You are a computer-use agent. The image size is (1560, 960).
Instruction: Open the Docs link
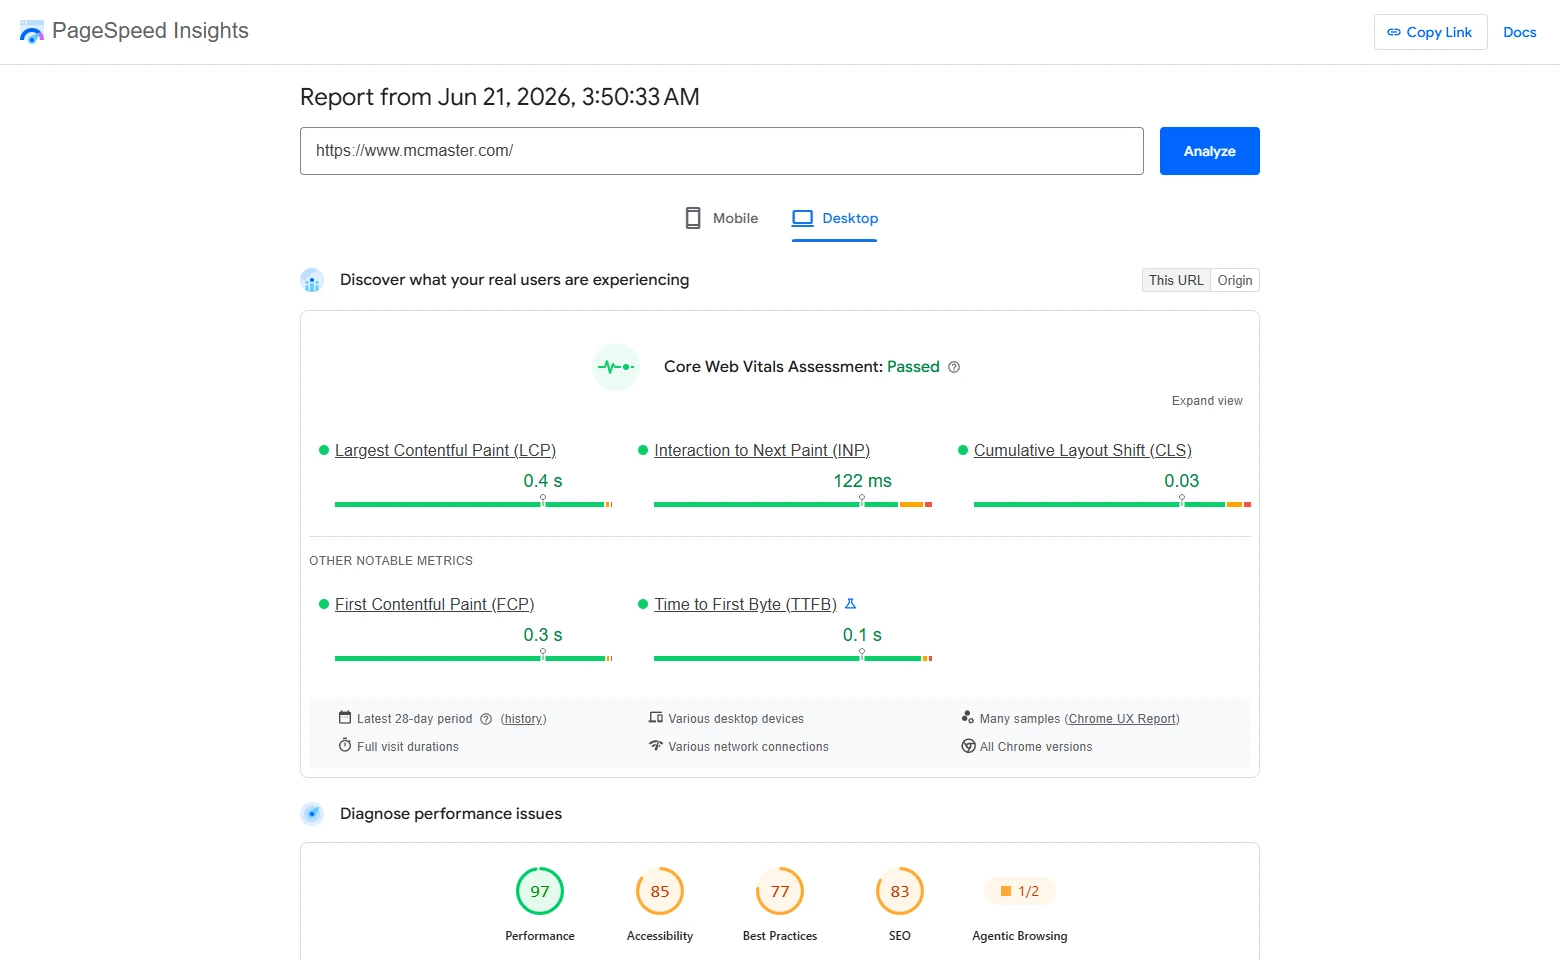1519,32
